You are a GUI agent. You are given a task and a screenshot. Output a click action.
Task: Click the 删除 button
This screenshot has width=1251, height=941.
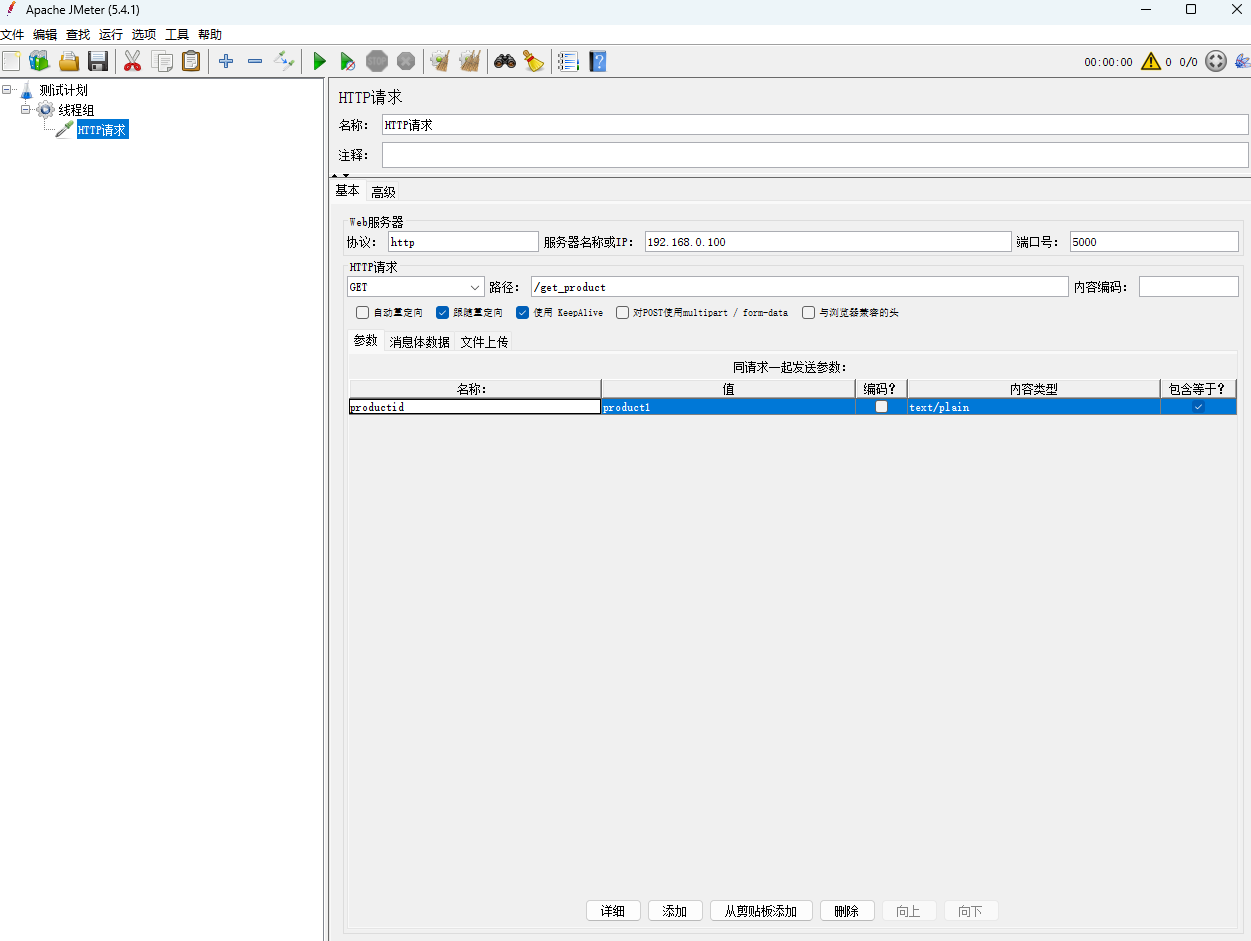(847, 911)
